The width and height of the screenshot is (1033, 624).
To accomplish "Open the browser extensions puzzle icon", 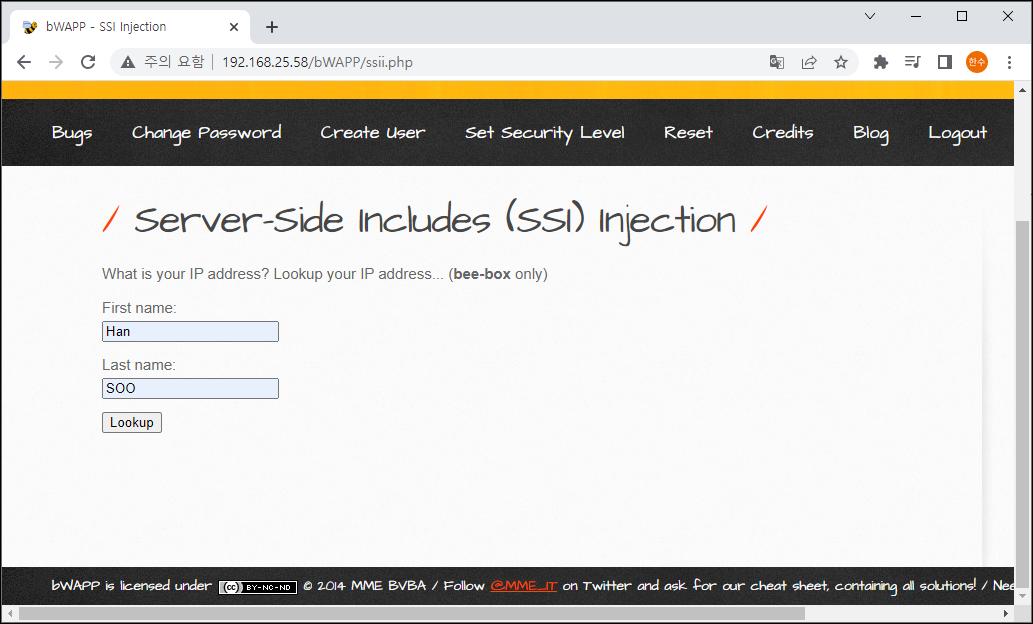I will 880,62.
